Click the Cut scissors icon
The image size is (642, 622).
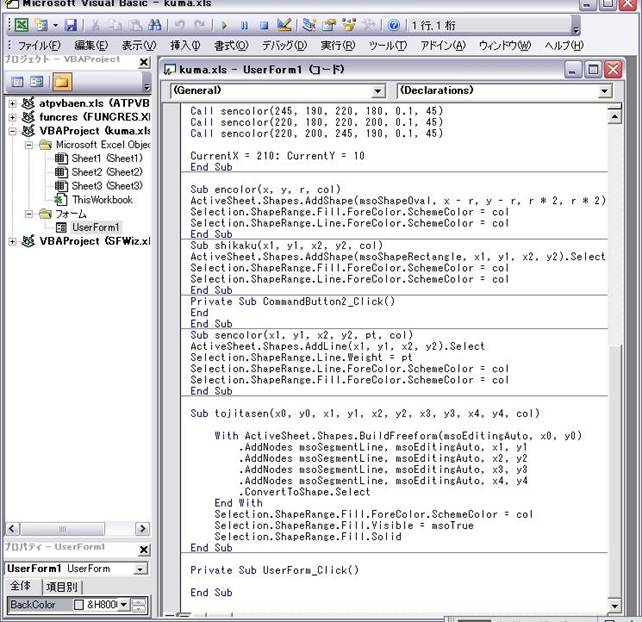click(x=95, y=25)
